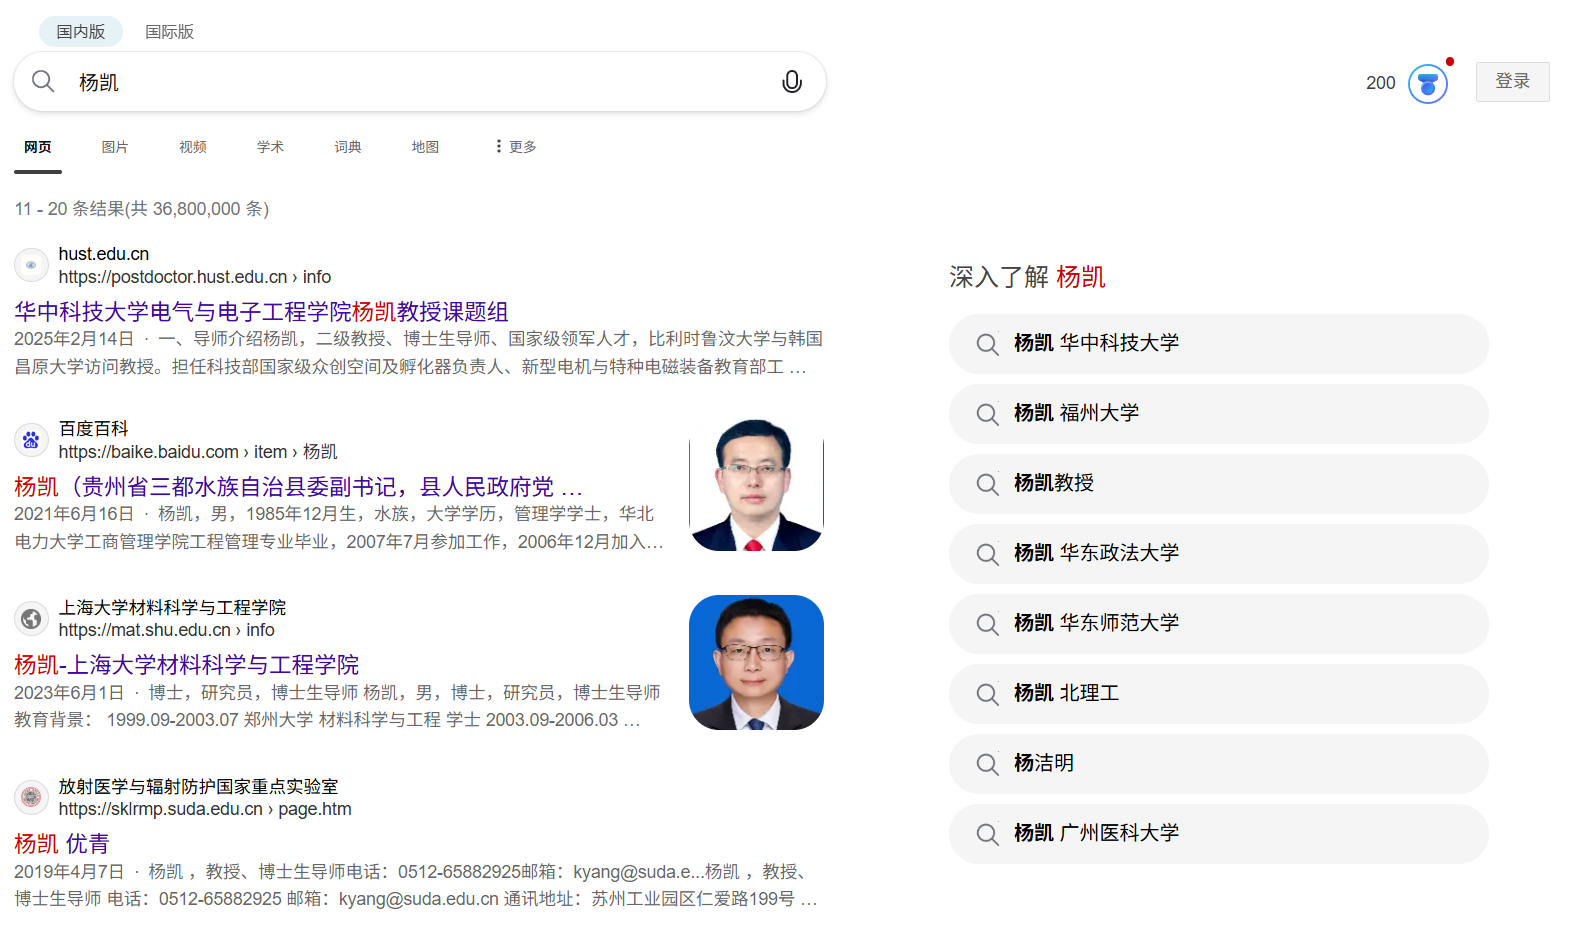Focus the search input containing 杨凯
1570x939 pixels.
pyautogui.click(x=420, y=82)
